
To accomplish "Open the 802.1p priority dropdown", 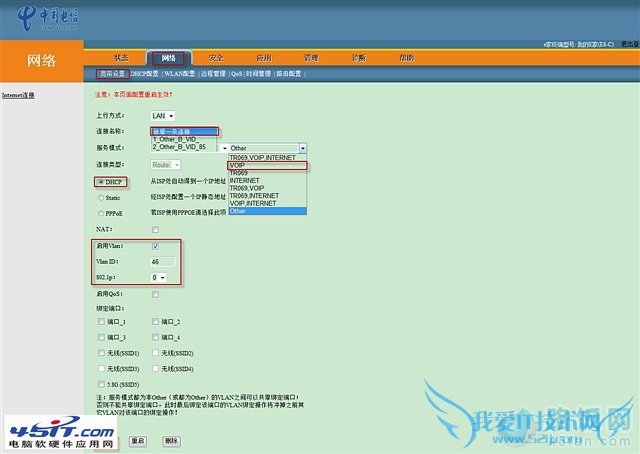I will (158, 278).
